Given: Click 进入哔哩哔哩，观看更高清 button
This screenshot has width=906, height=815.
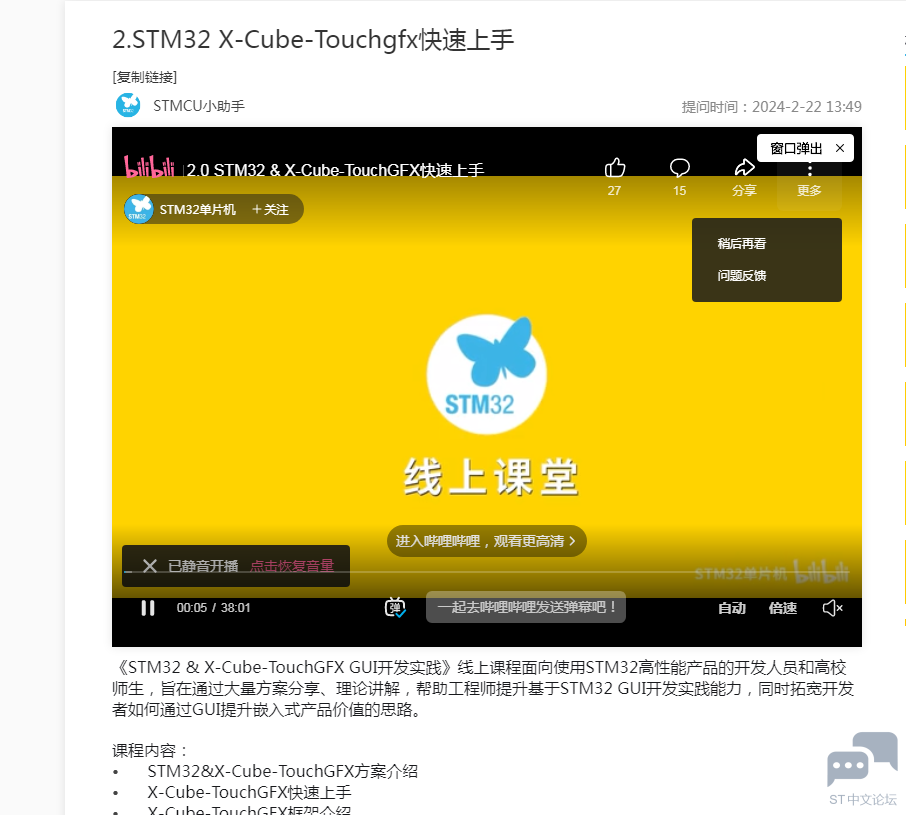Looking at the screenshot, I should point(487,541).
